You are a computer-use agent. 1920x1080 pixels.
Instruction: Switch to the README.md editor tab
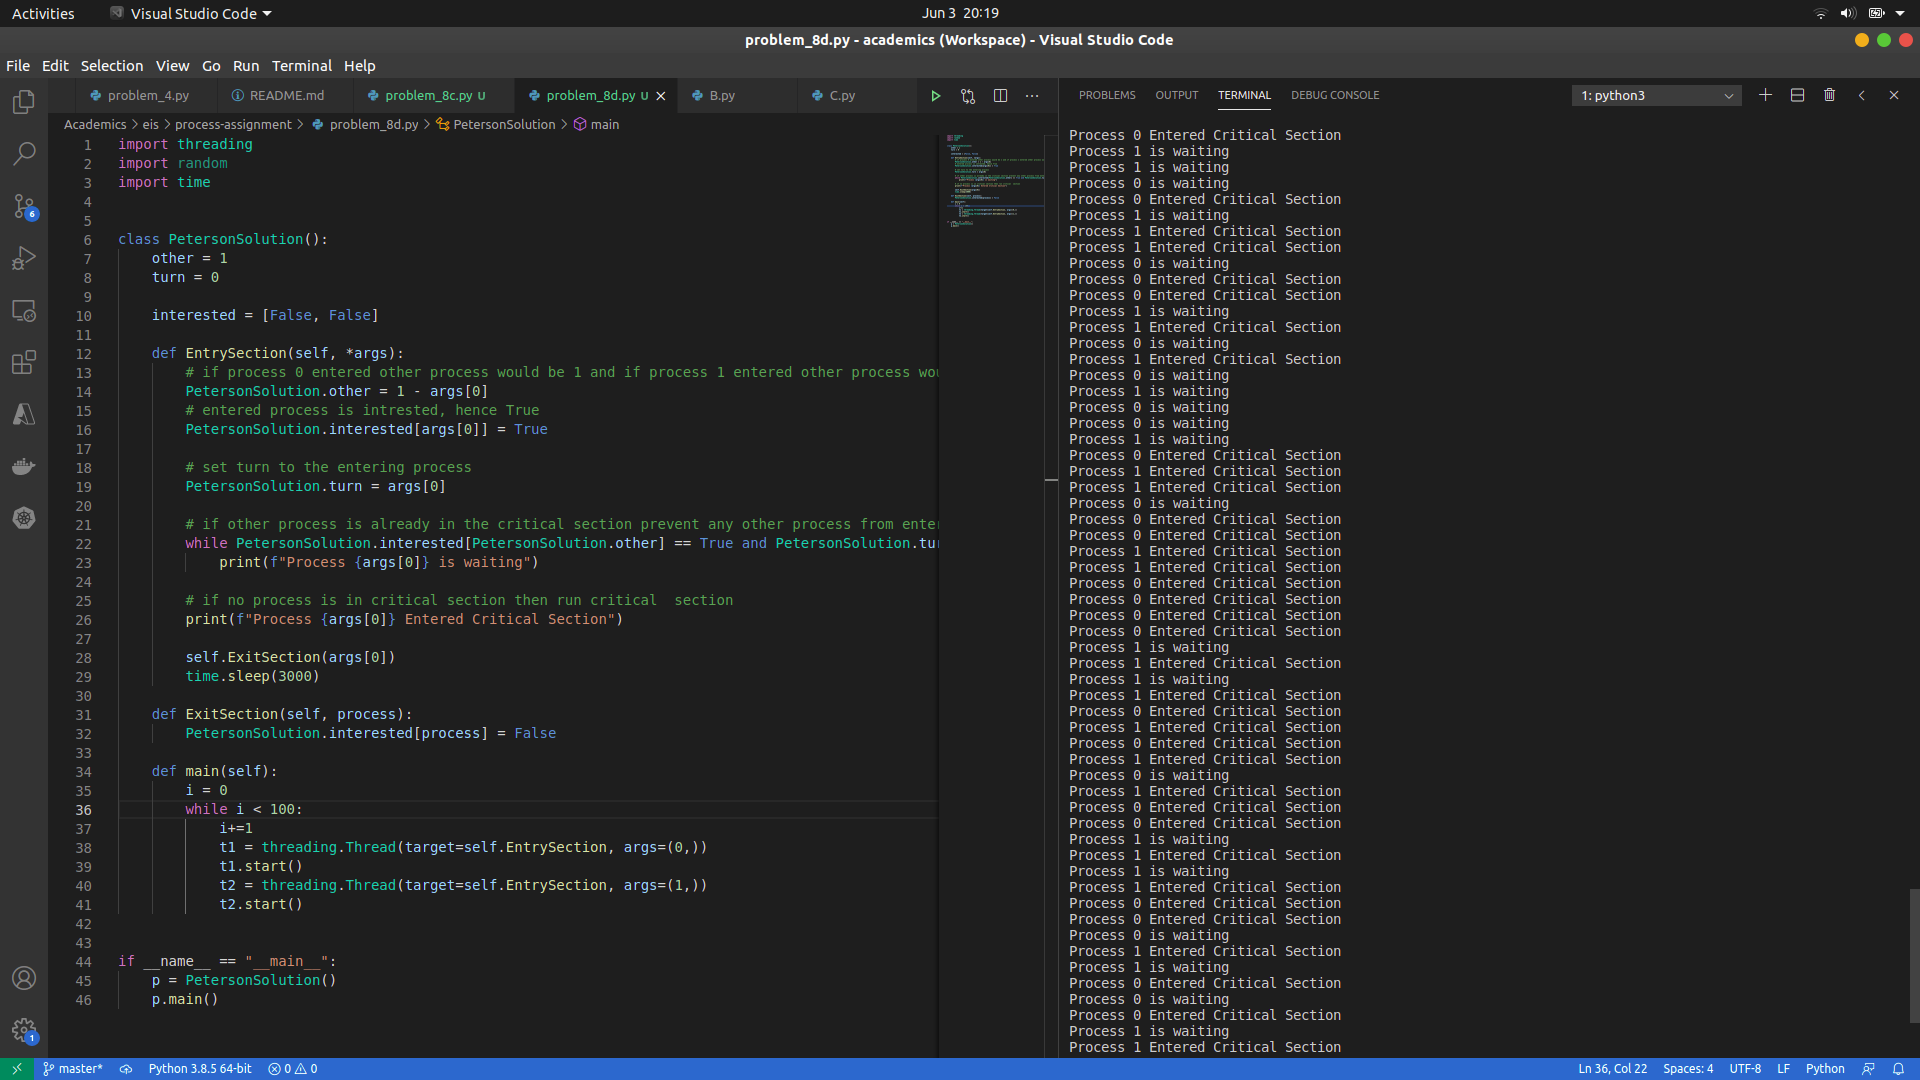coord(286,96)
